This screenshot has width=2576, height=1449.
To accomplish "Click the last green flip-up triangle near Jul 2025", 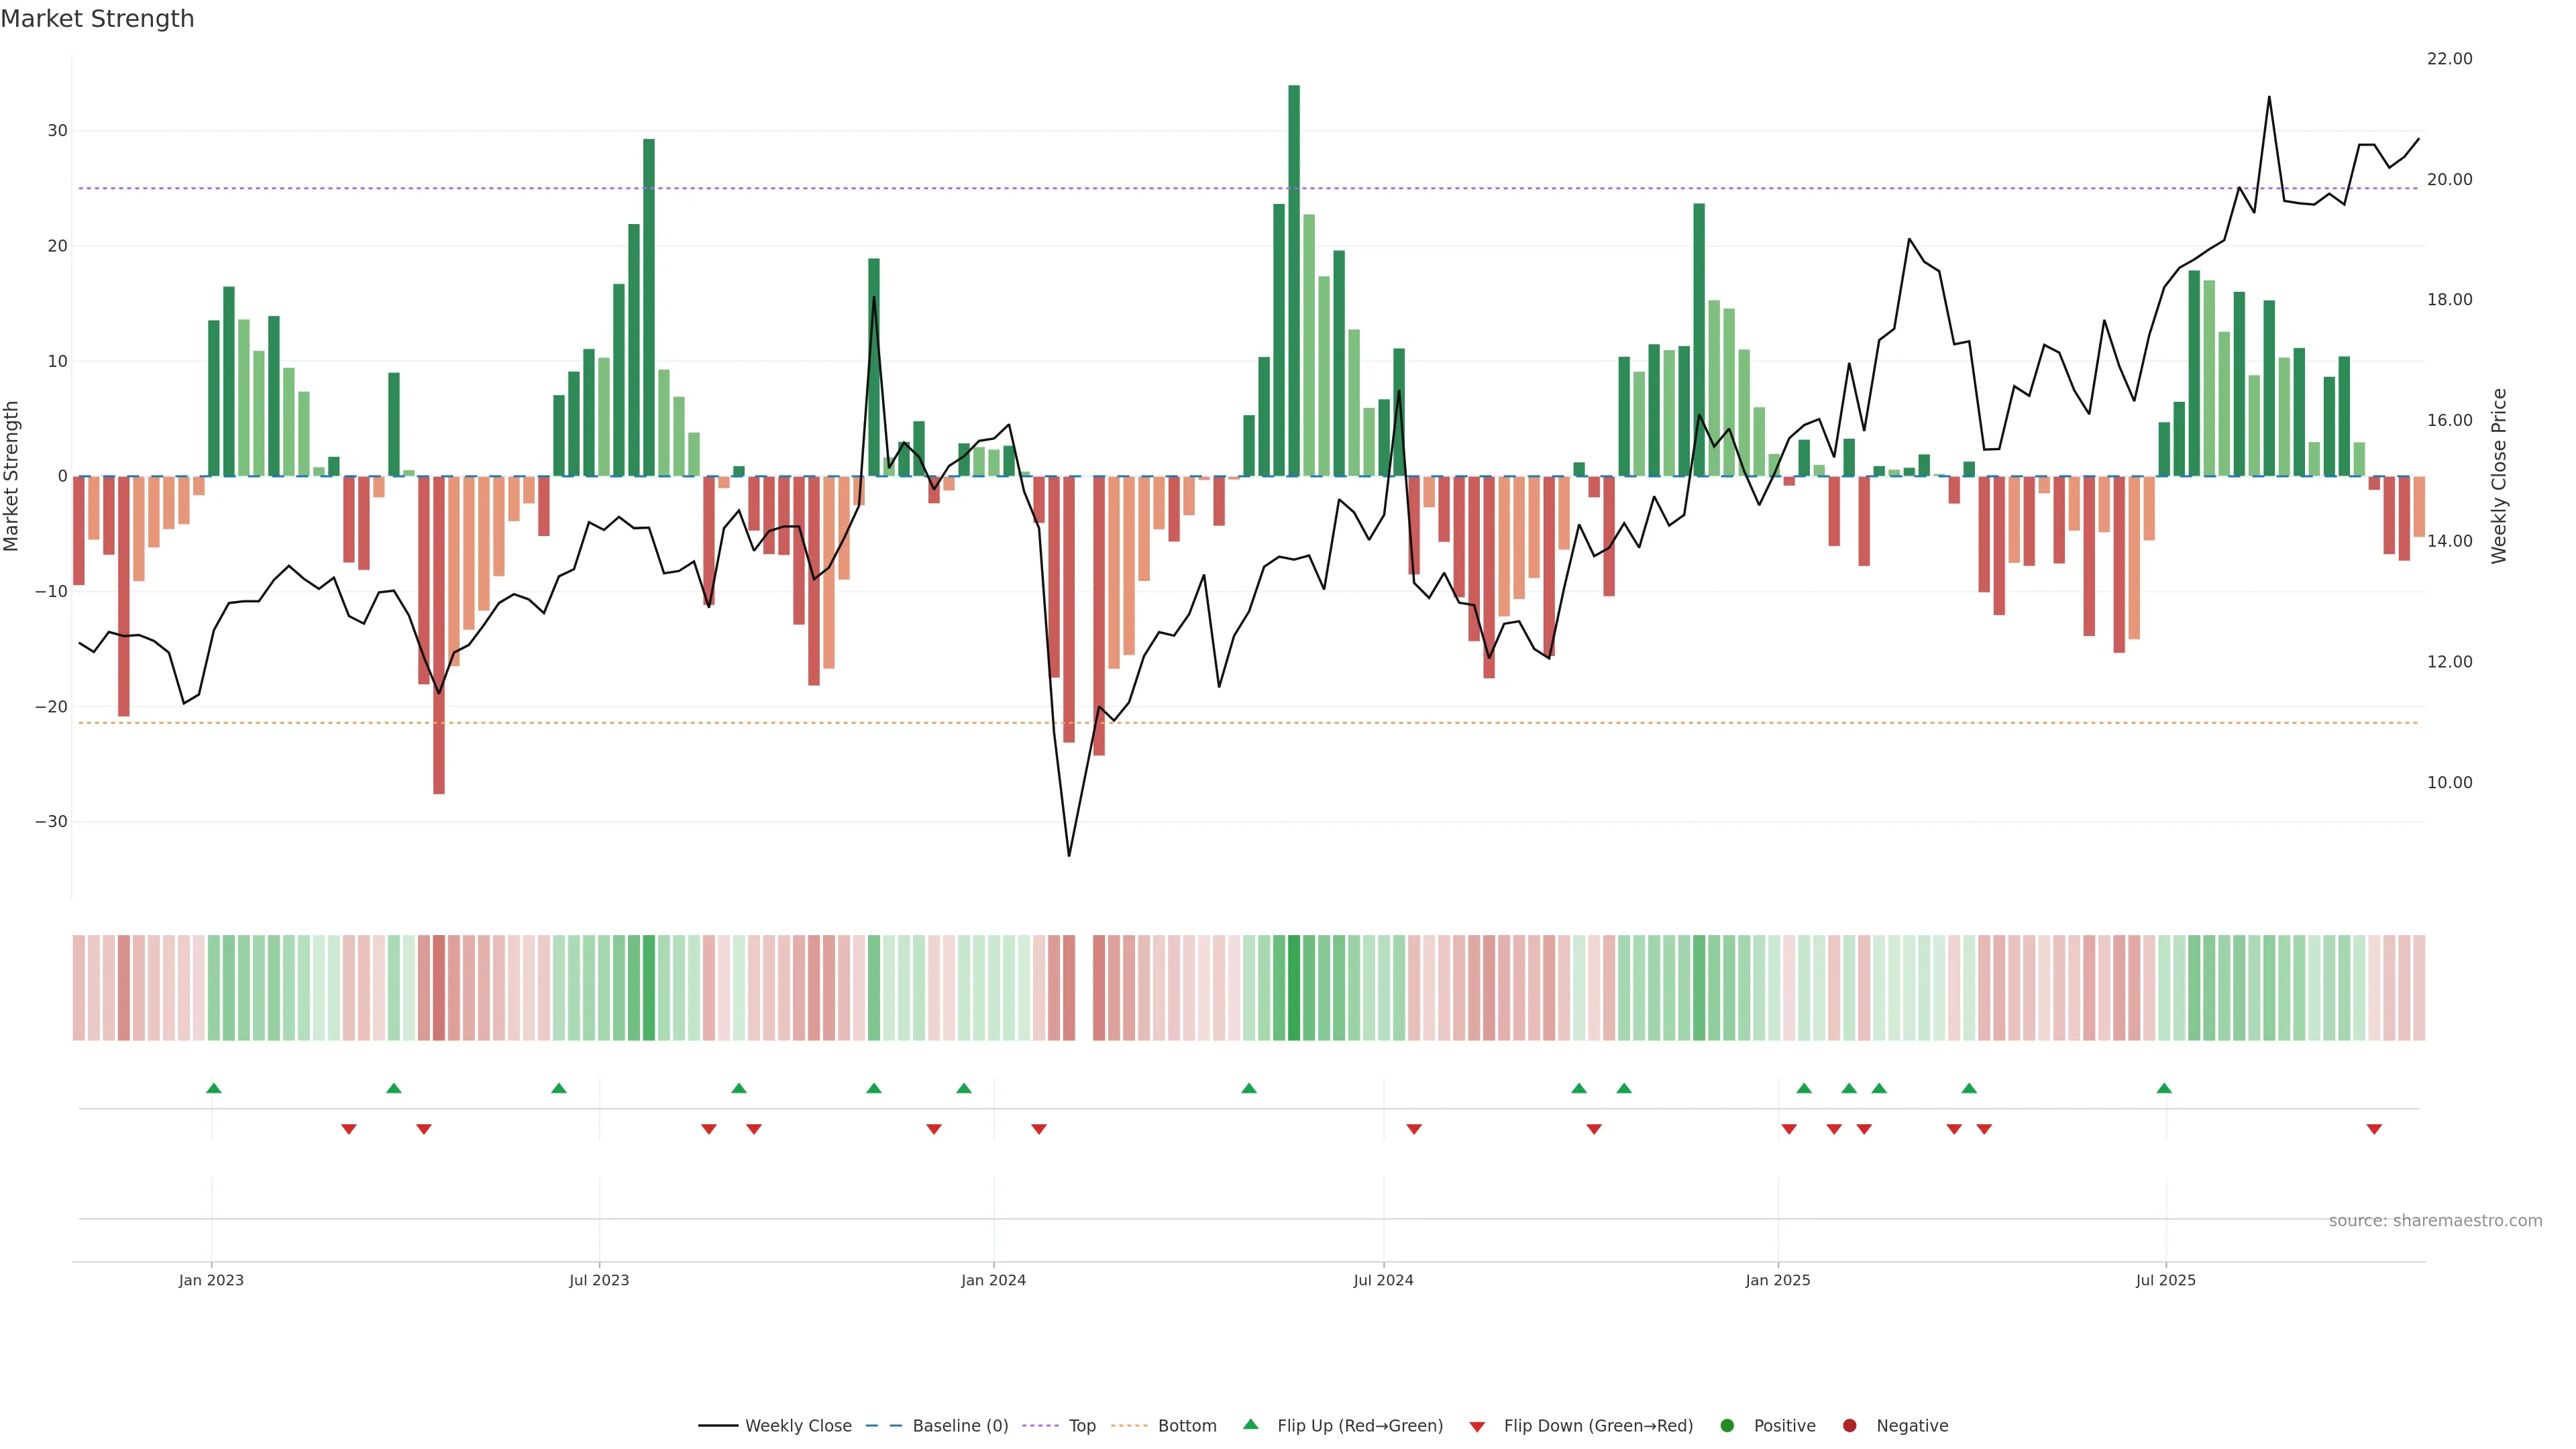I will click(x=2164, y=1088).
